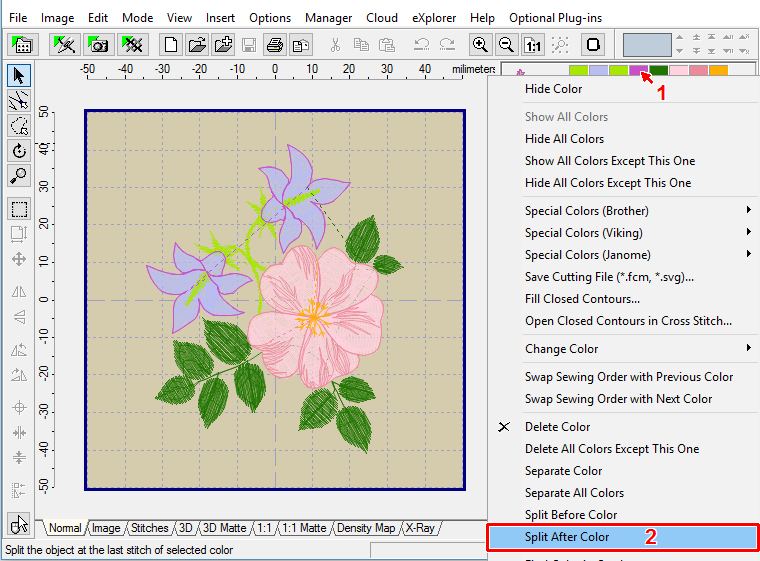Choose Hide All Colors Except This One
760x561 pixels.
(623, 183)
